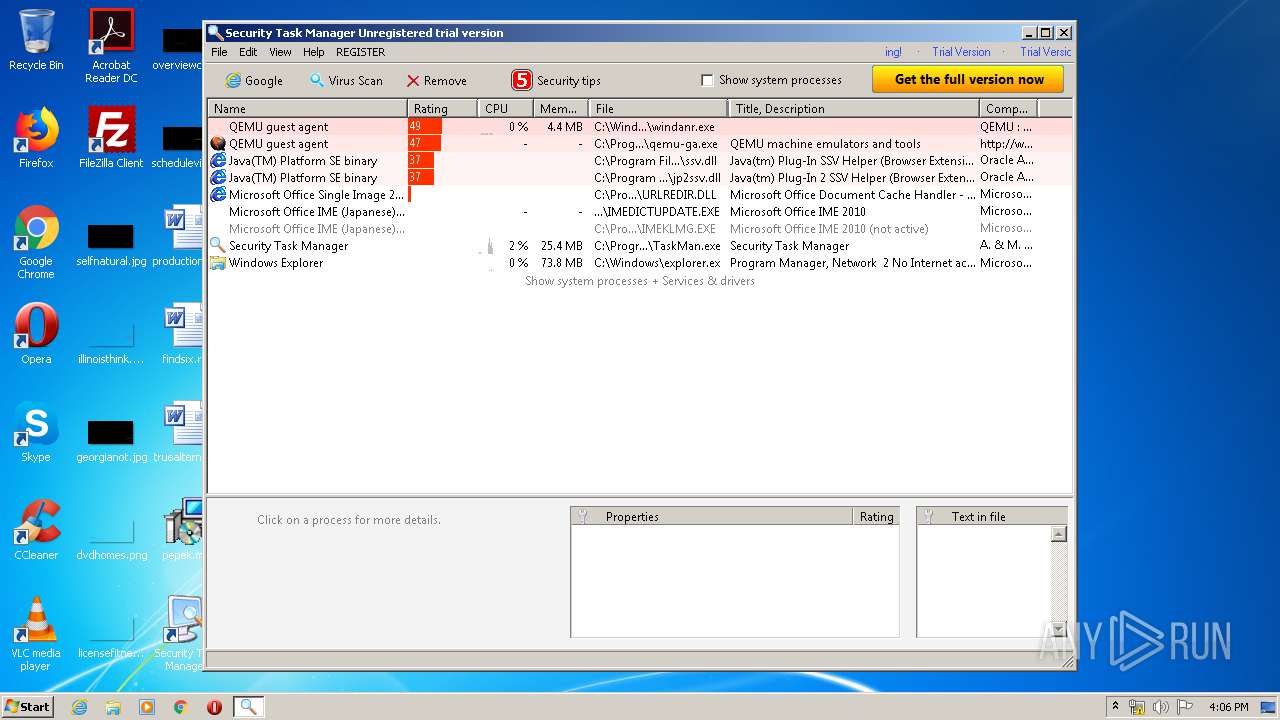
Task: Open the File menu
Action: pyautogui.click(x=219, y=52)
